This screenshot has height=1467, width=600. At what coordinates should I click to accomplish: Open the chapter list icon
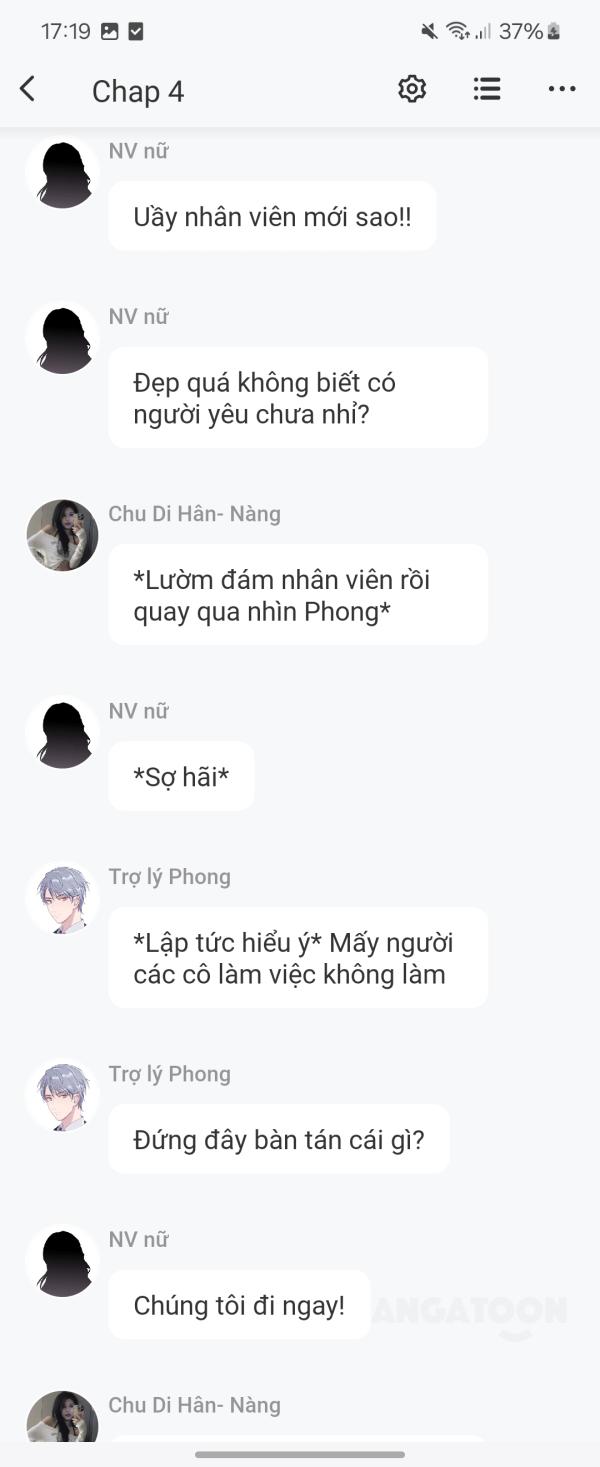click(x=487, y=90)
